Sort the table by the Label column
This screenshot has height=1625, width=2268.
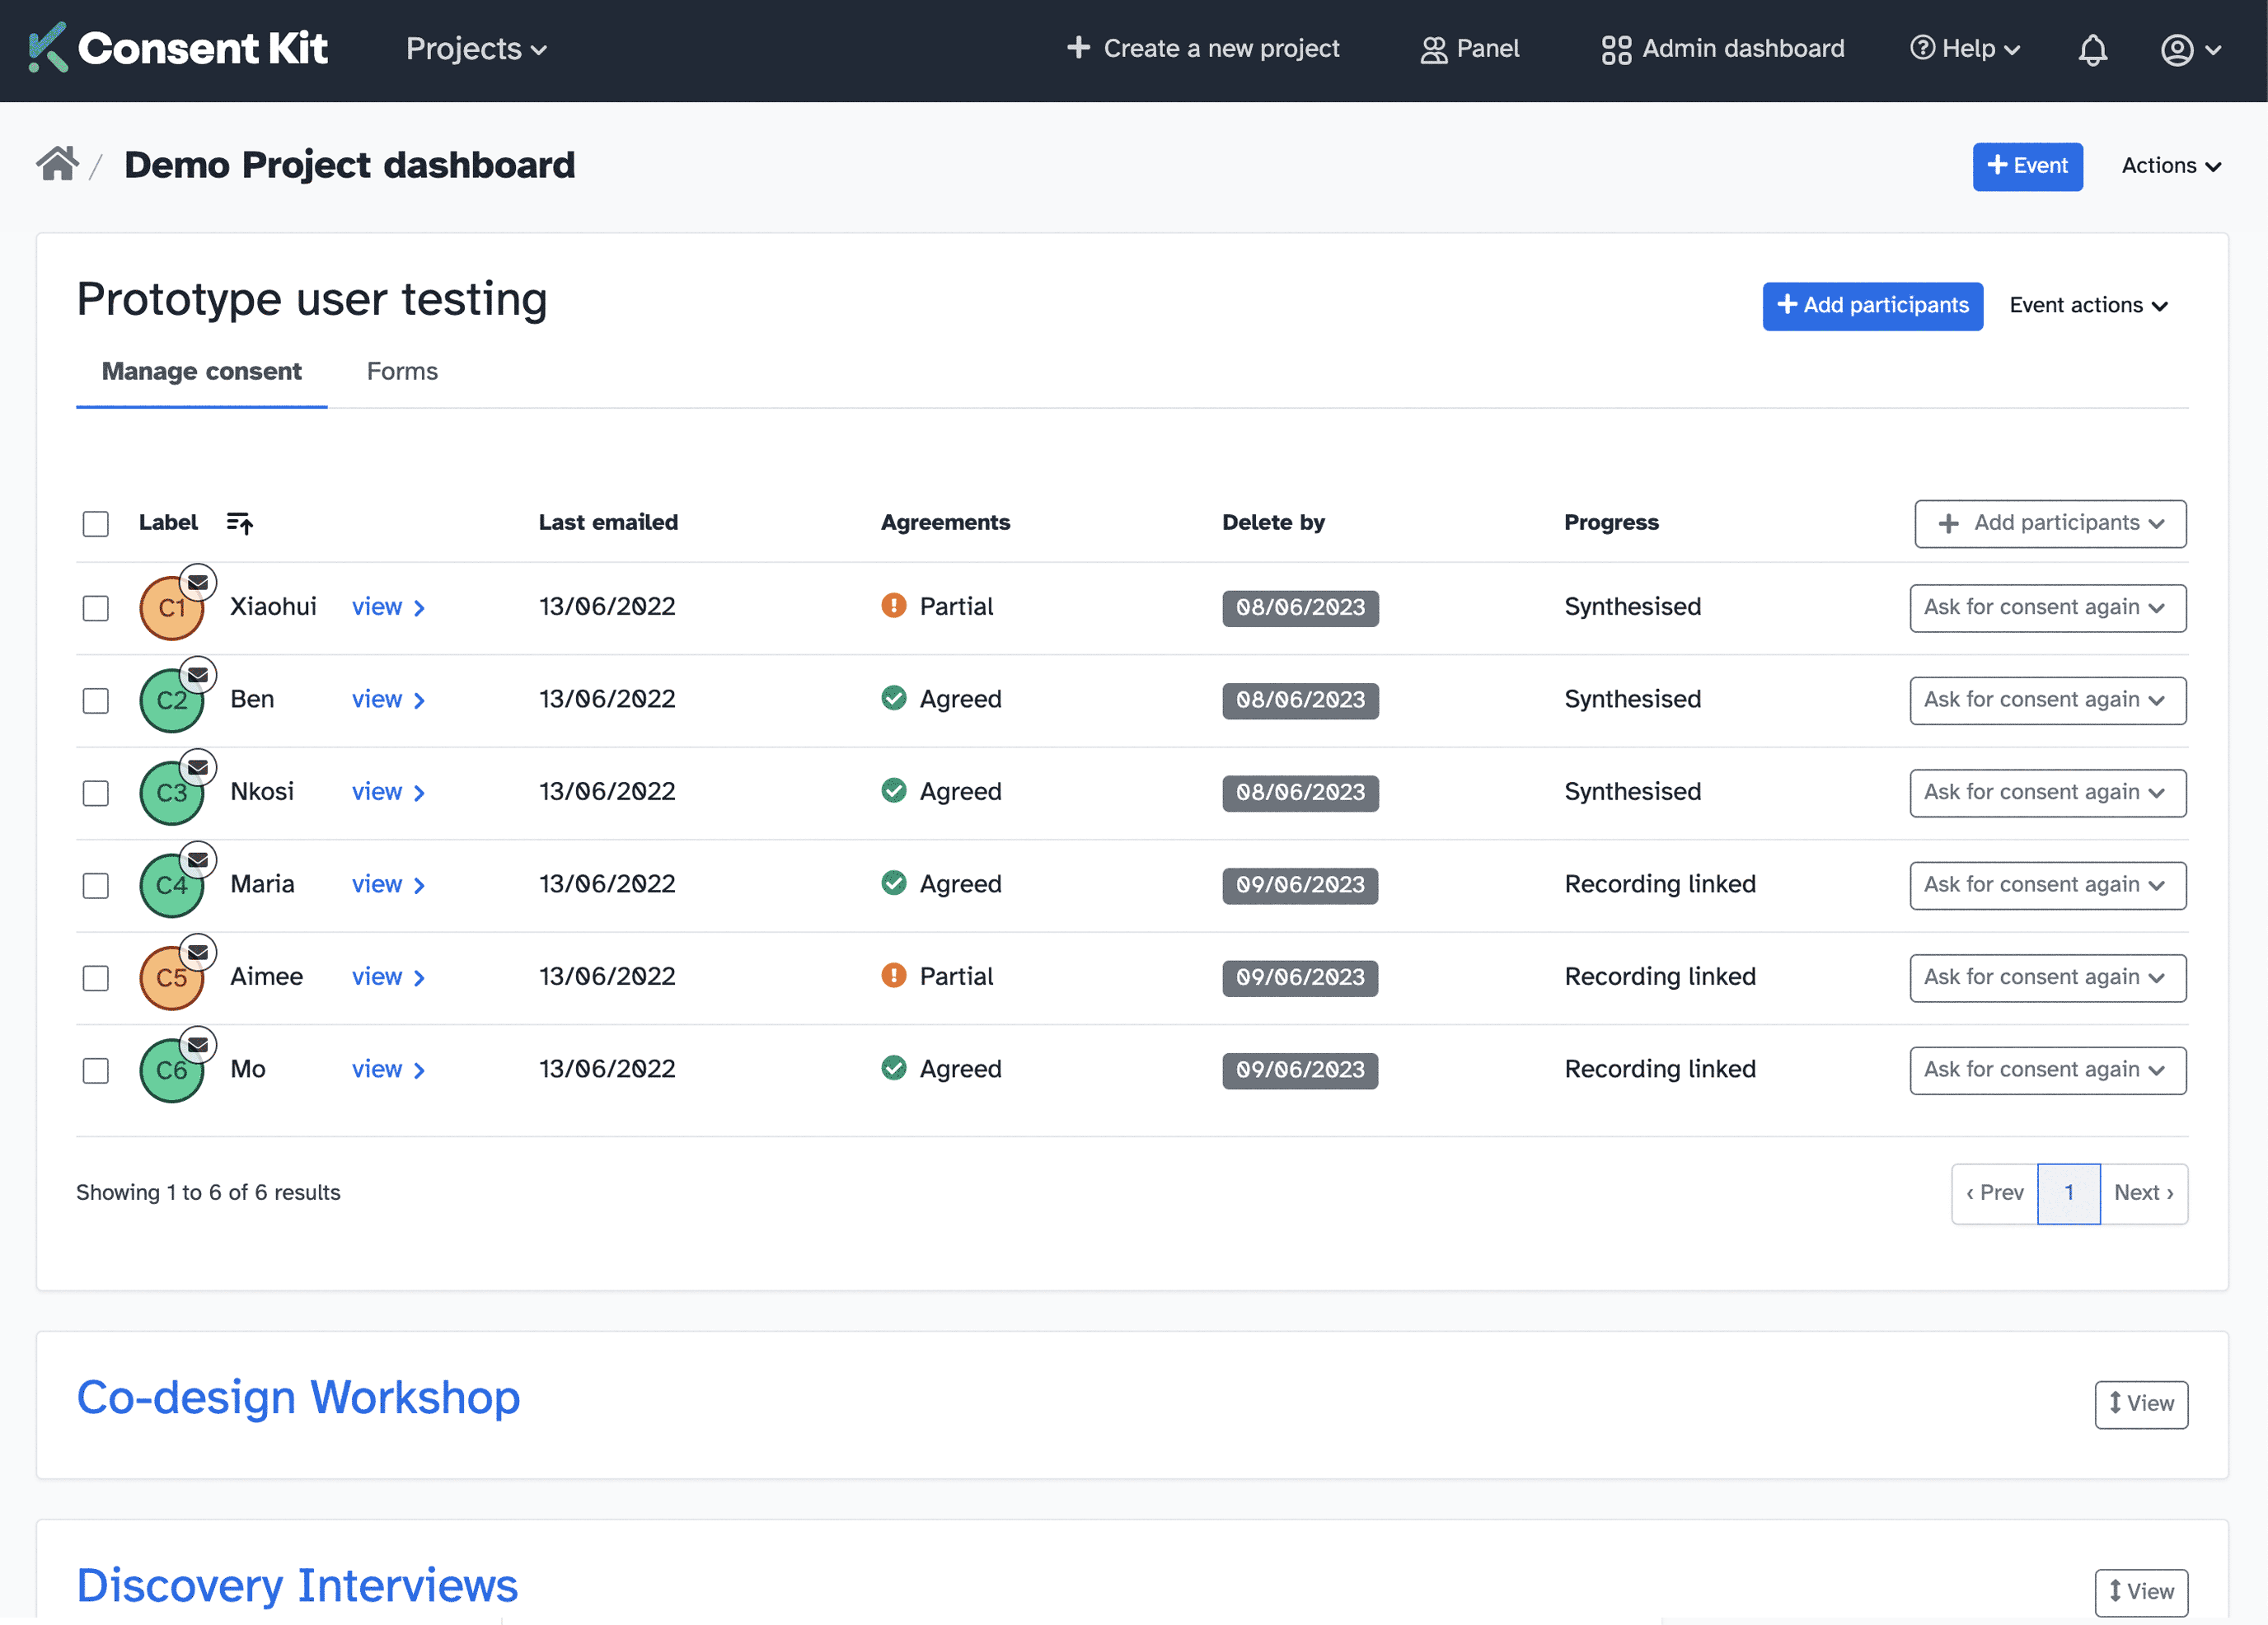240,523
